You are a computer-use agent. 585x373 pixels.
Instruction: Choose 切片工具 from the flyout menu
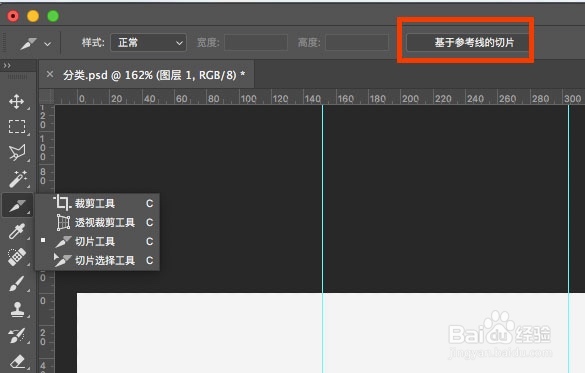tap(97, 241)
